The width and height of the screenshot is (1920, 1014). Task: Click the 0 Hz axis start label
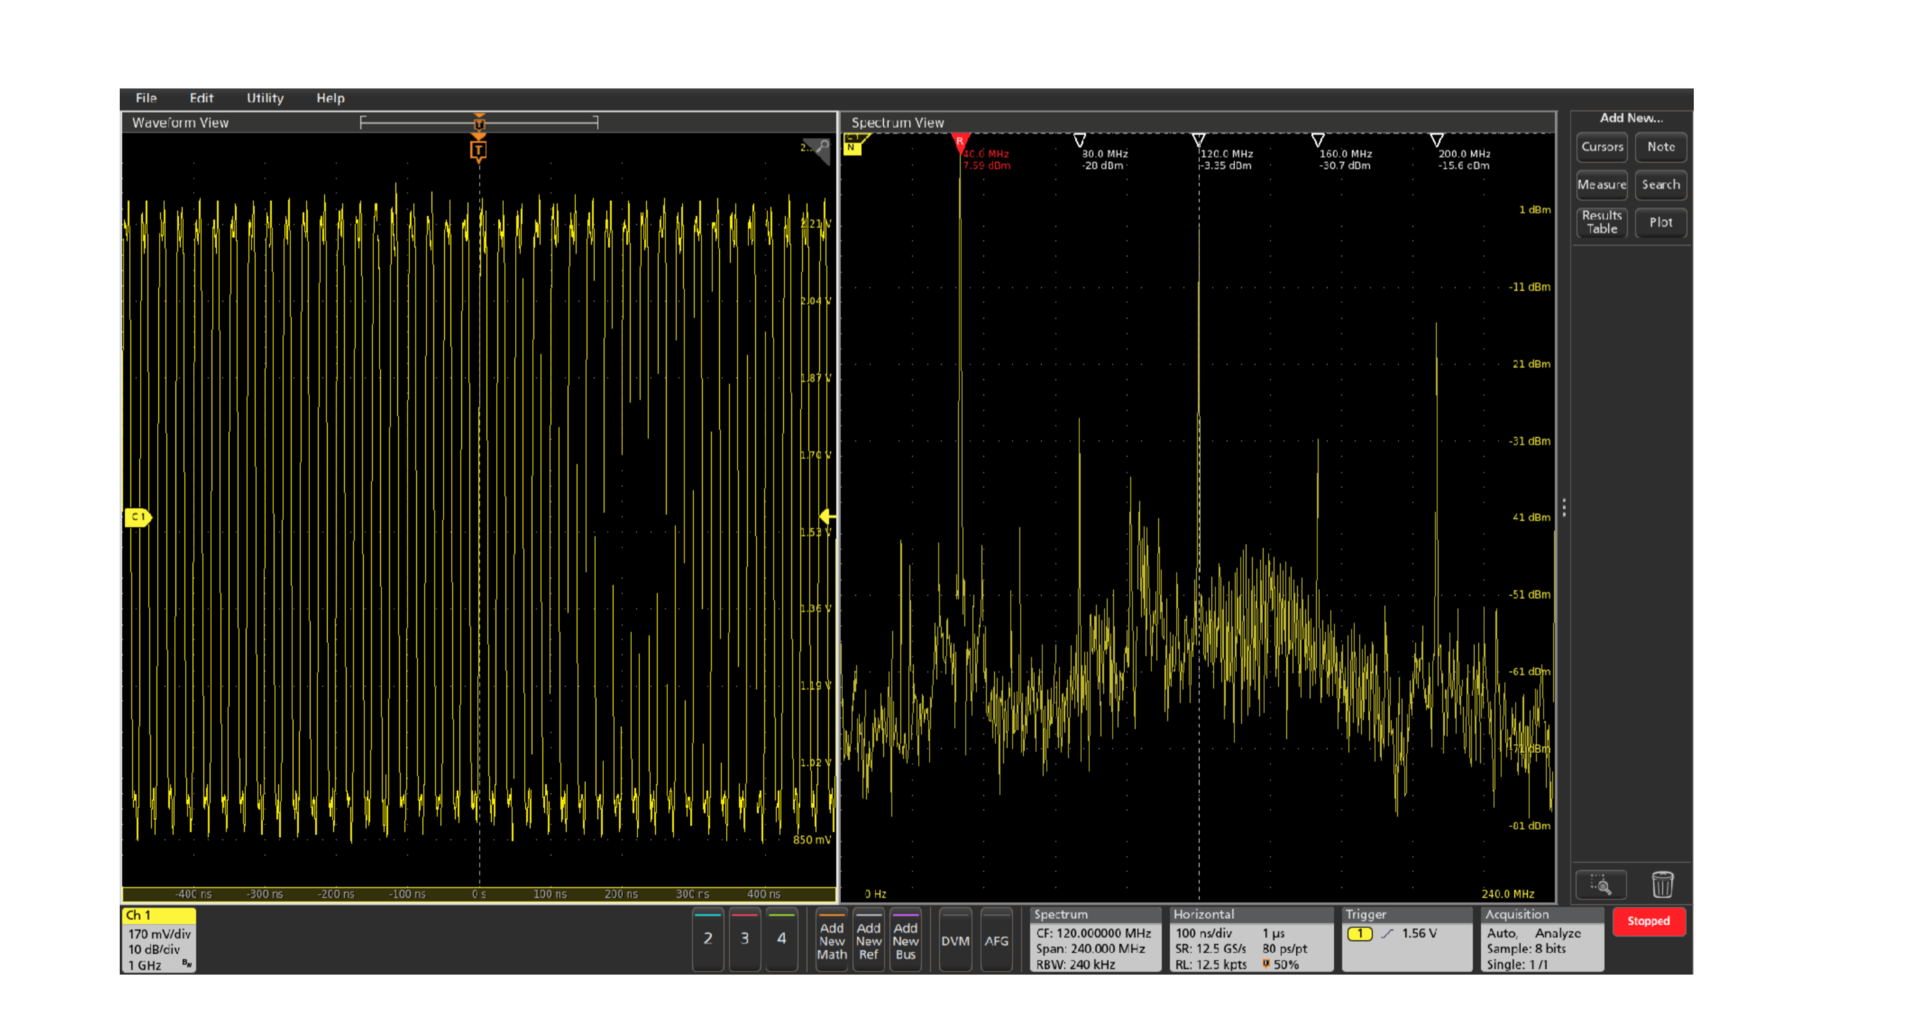(875, 894)
